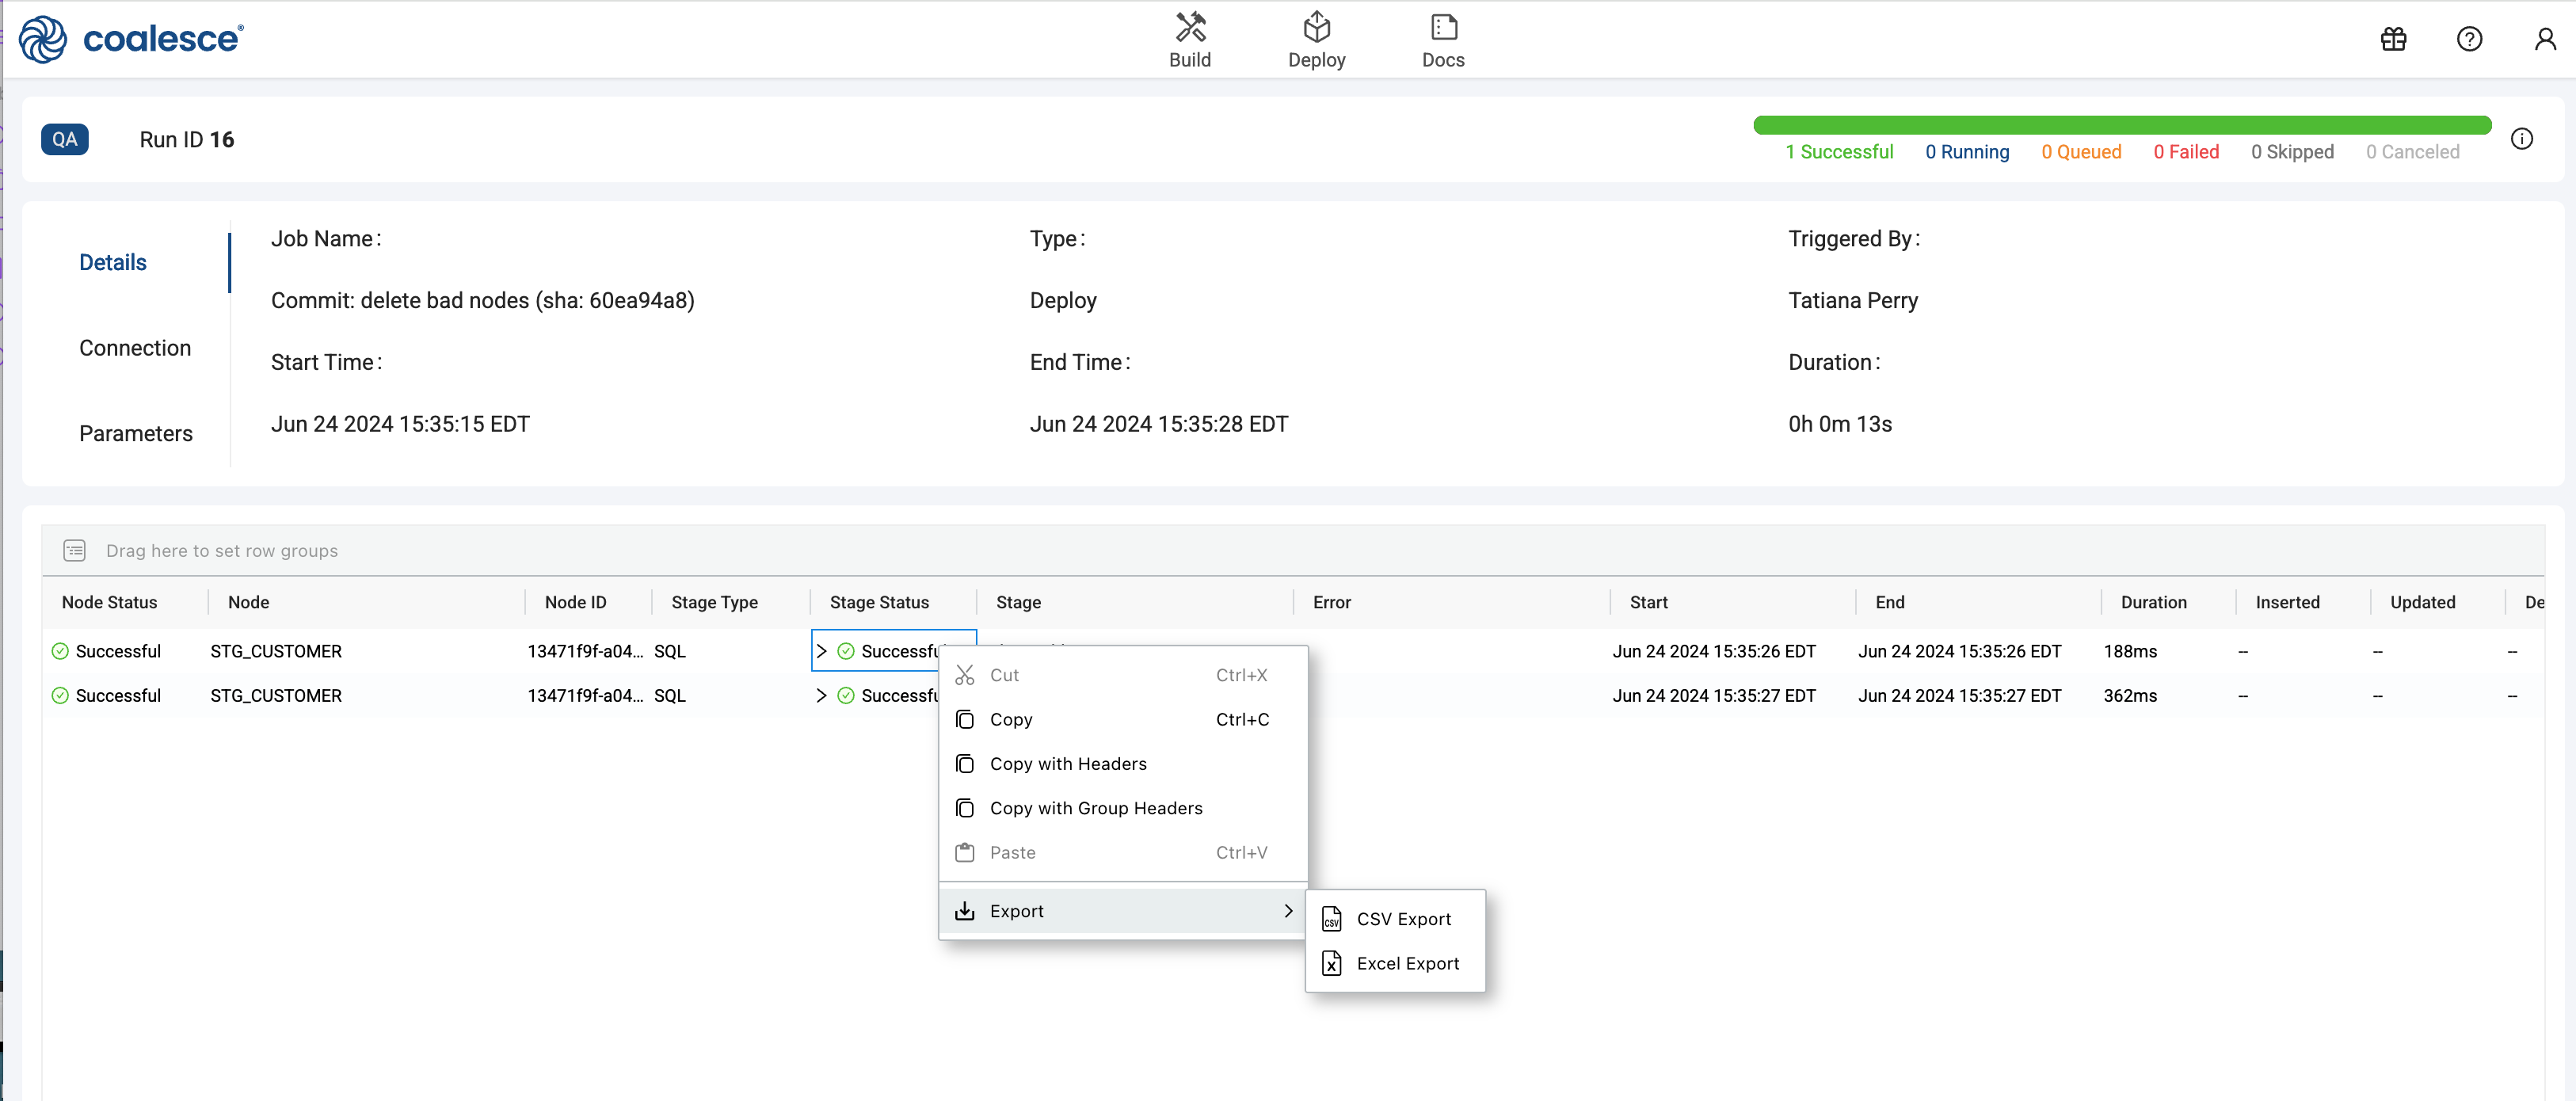Click the Coalesce logo
Viewport: 2576px width, 1101px height.
131,39
